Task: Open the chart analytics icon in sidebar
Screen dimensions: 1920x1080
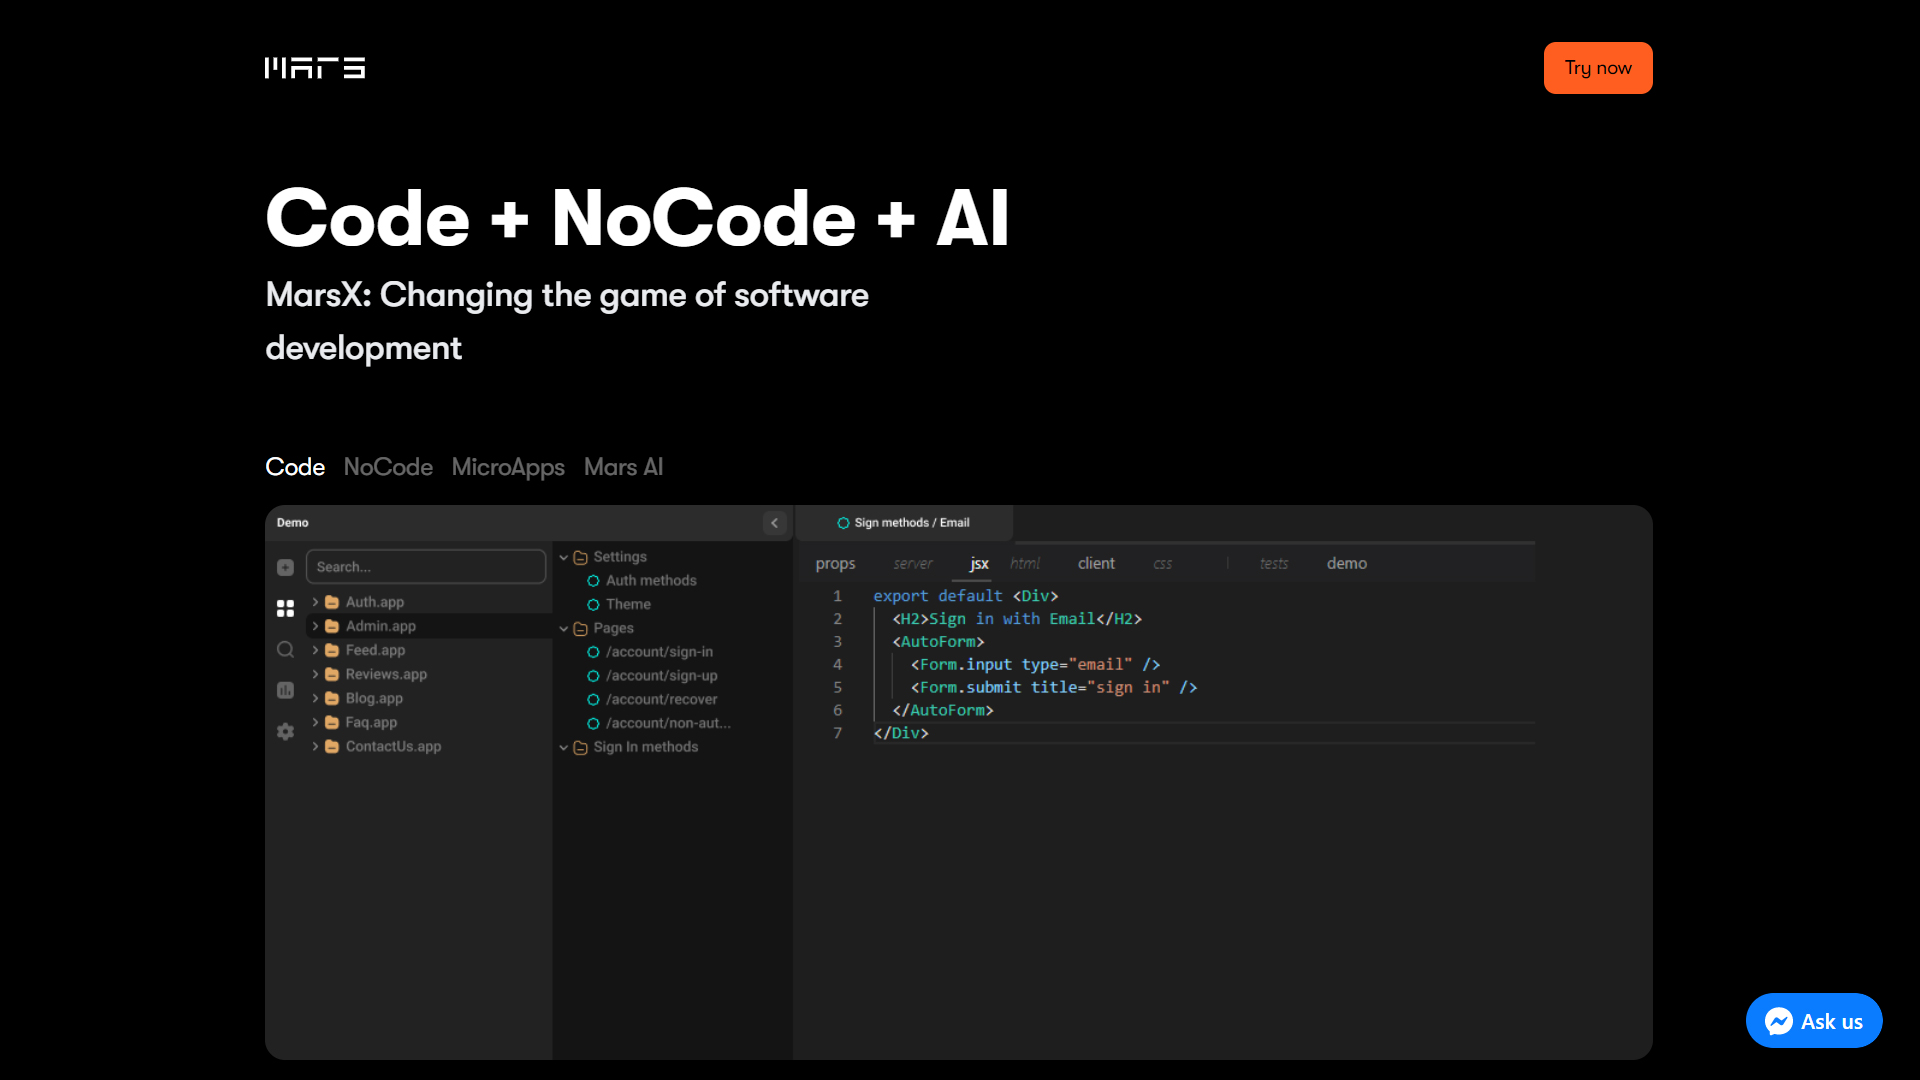Action: [285, 690]
